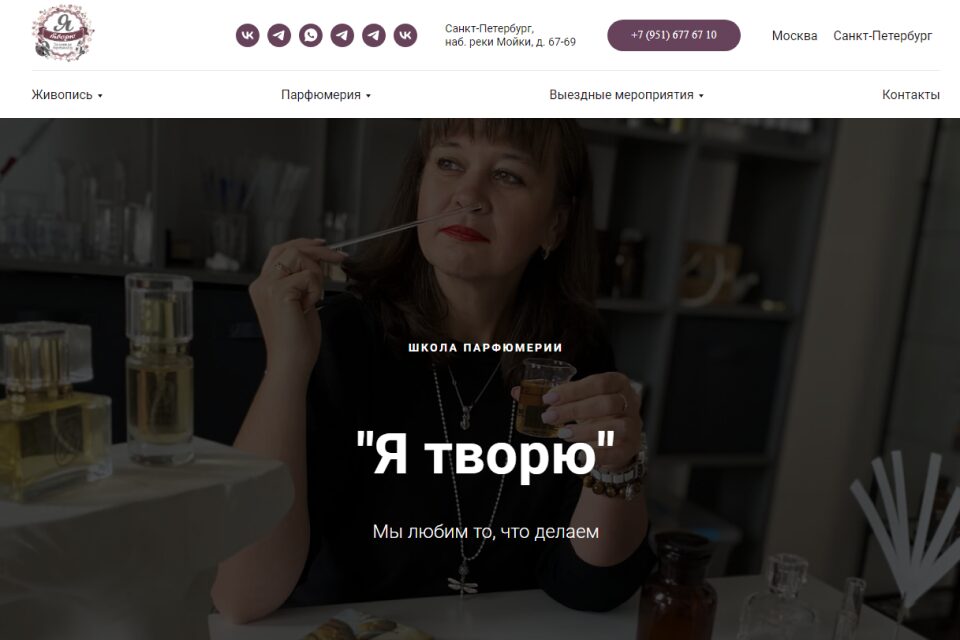Open the rightmost VK social icon

(405, 35)
